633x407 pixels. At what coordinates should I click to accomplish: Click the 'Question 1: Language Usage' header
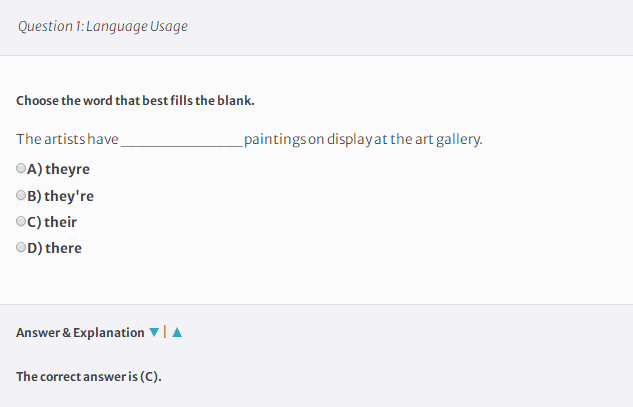point(103,27)
